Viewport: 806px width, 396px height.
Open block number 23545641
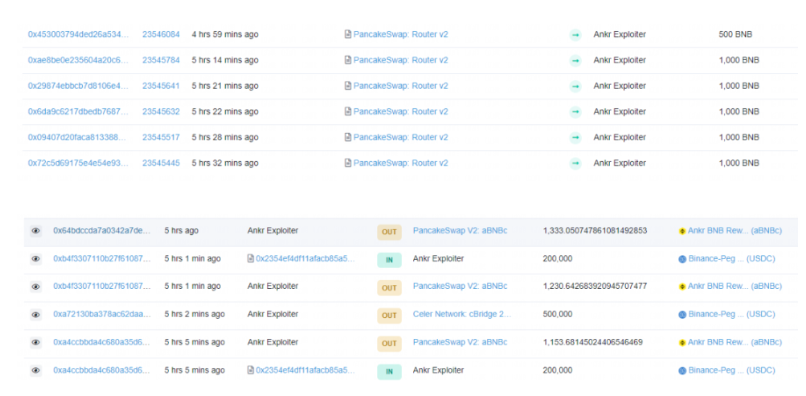point(161,86)
